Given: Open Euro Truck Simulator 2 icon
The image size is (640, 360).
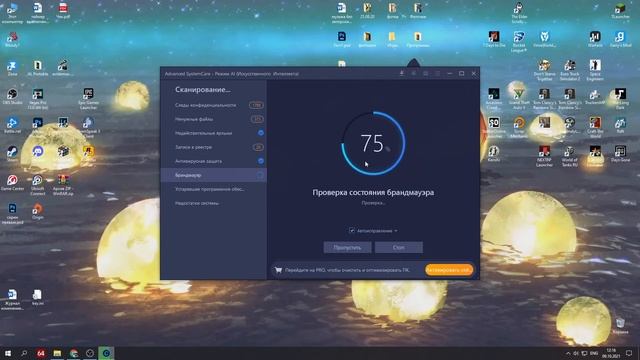Looking at the screenshot, I should coord(570,70).
